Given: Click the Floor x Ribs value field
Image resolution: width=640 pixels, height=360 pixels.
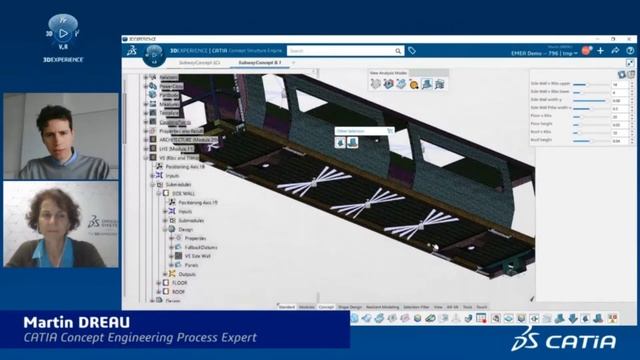Looking at the screenshot, I should pos(620,117).
